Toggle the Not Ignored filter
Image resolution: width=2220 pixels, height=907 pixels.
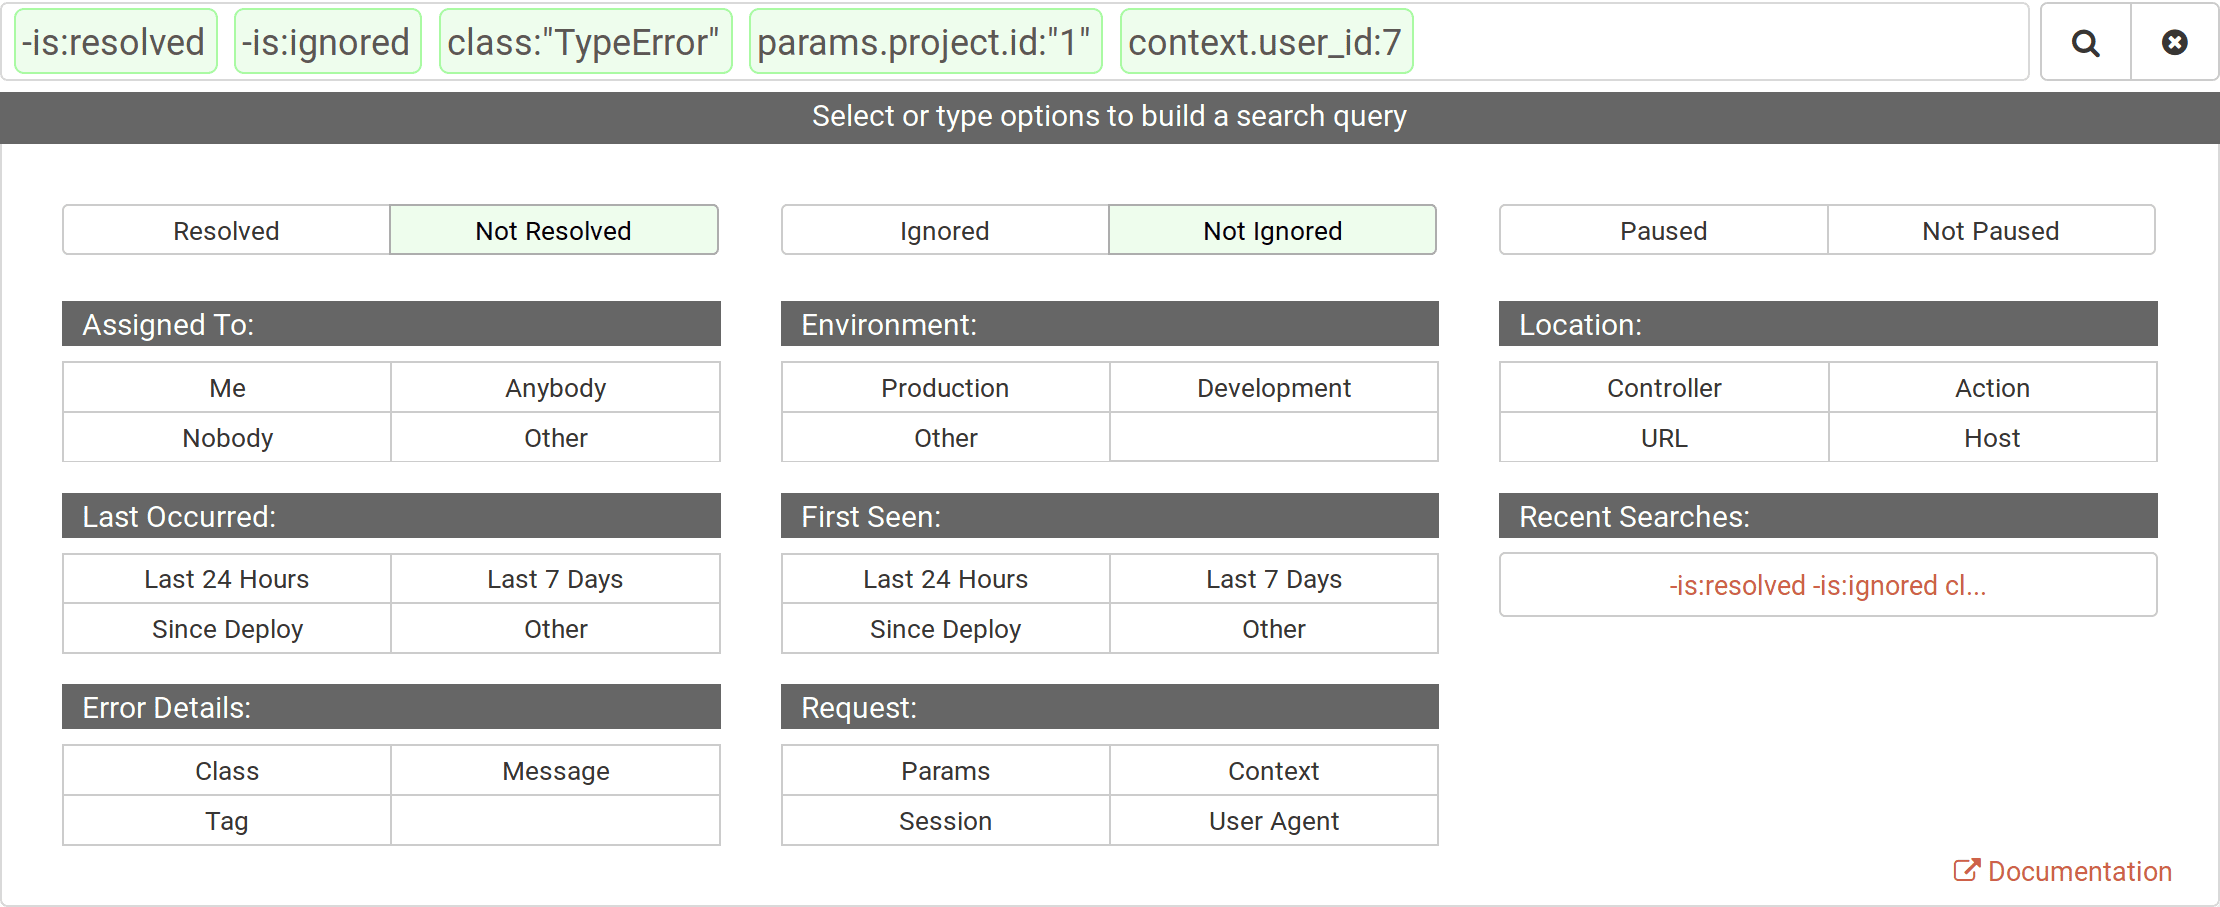[x=1272, y=231]
